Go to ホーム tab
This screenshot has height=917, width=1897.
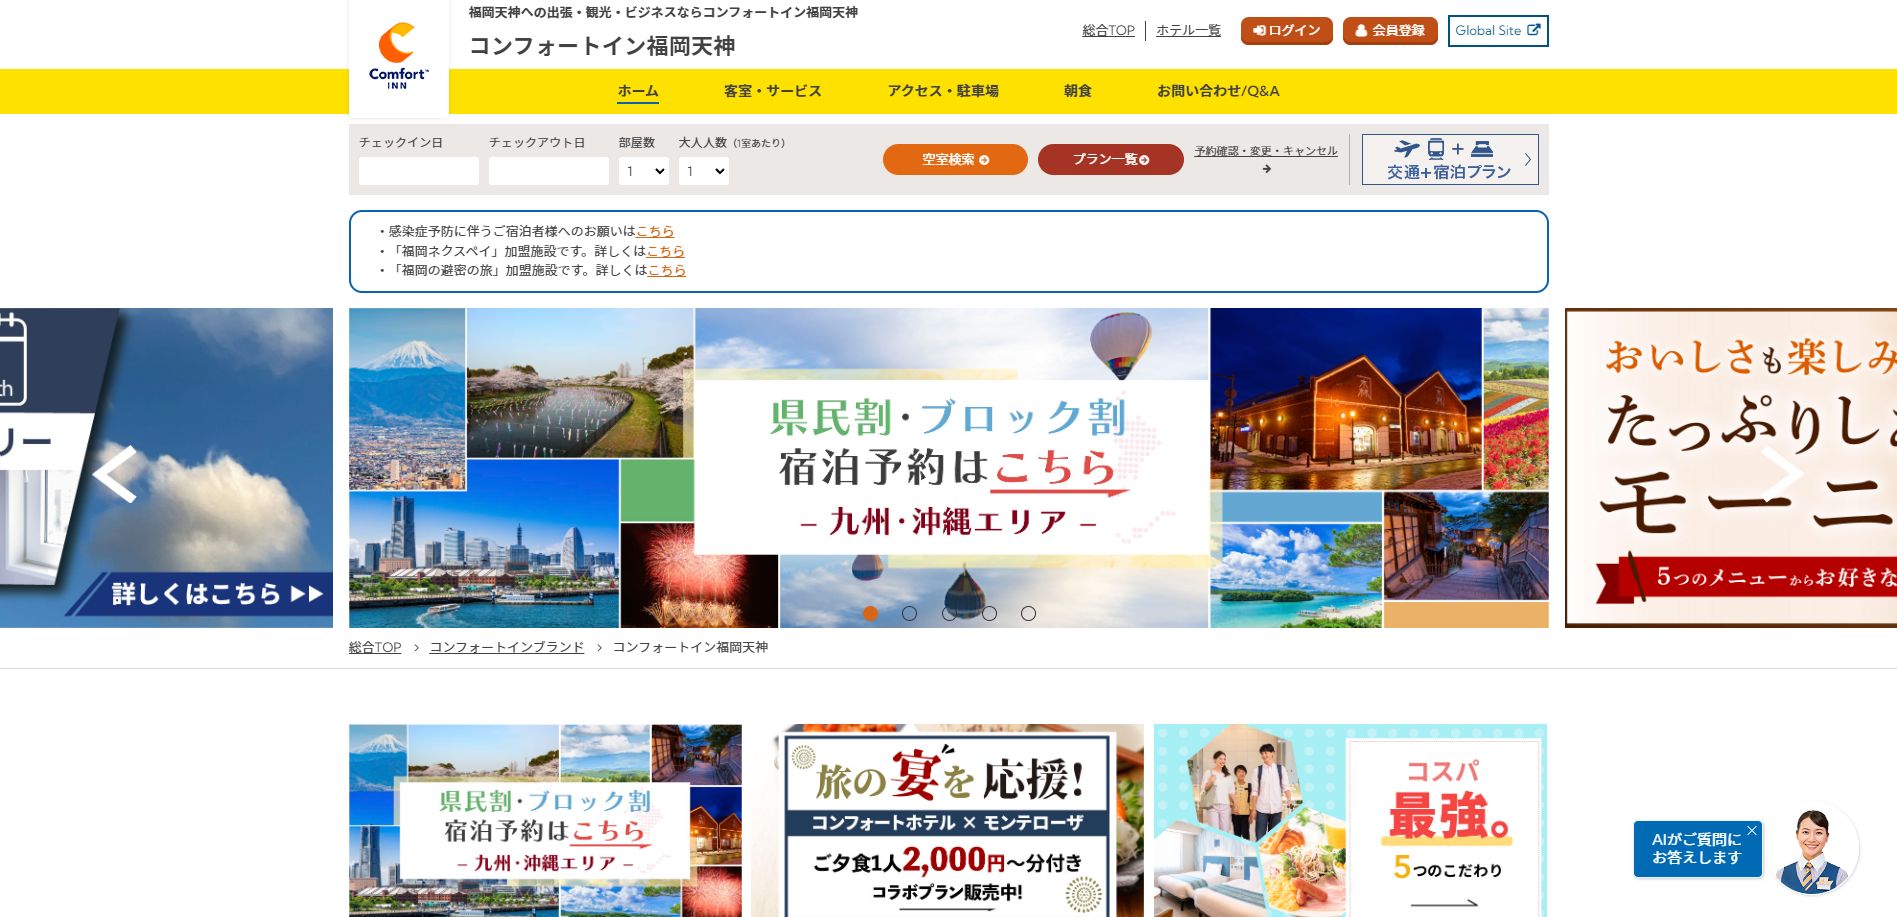pos(638,91)
